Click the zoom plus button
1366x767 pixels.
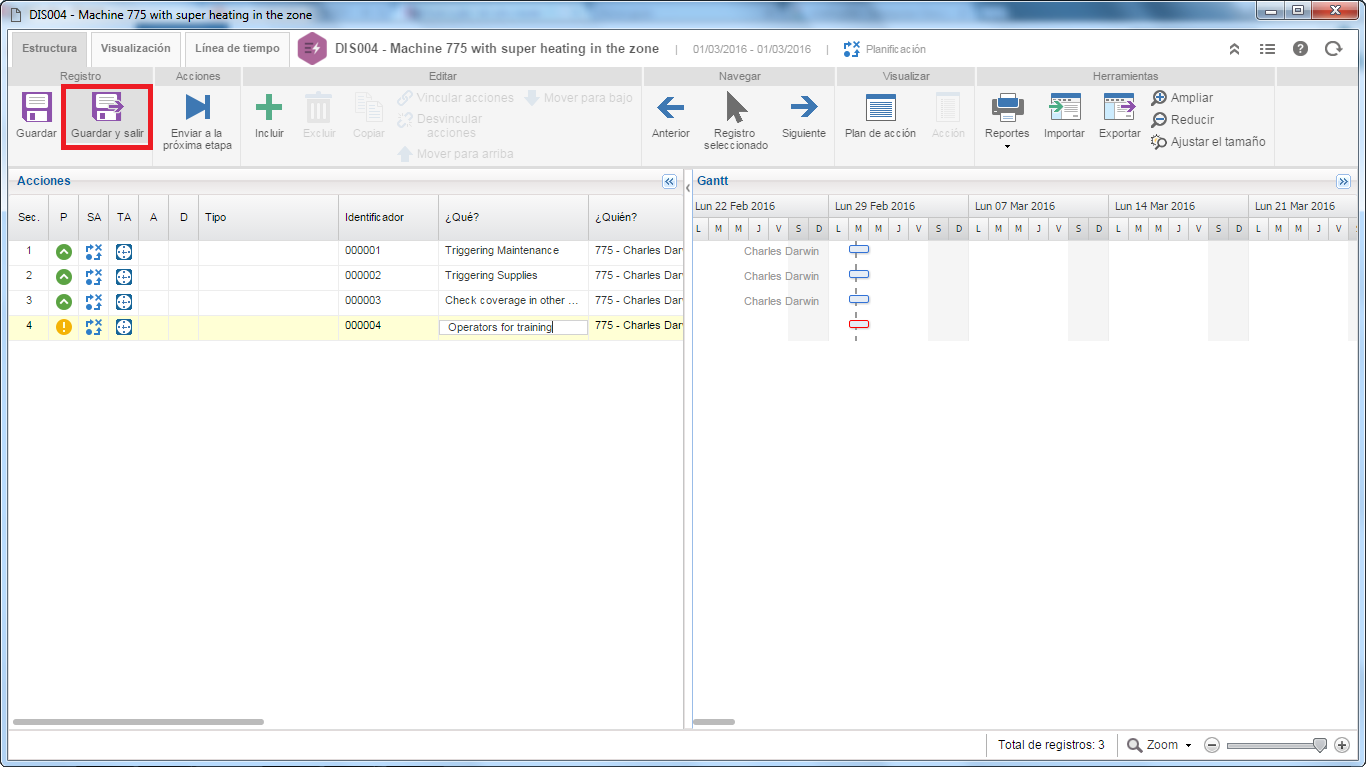1342,745
